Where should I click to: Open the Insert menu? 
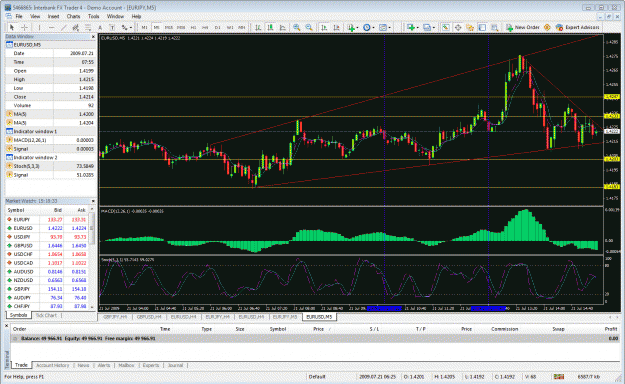53,16
